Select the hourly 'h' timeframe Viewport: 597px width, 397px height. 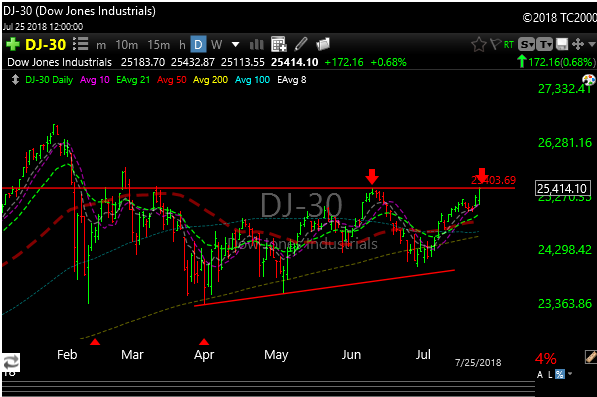[x=182, y=45]
